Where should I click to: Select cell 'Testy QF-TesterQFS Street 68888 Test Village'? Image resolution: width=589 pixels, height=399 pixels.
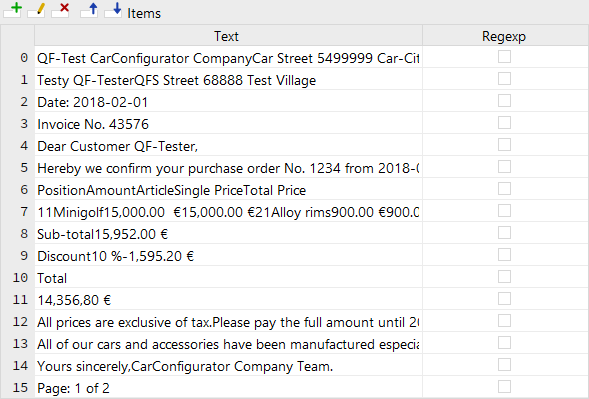228,80
